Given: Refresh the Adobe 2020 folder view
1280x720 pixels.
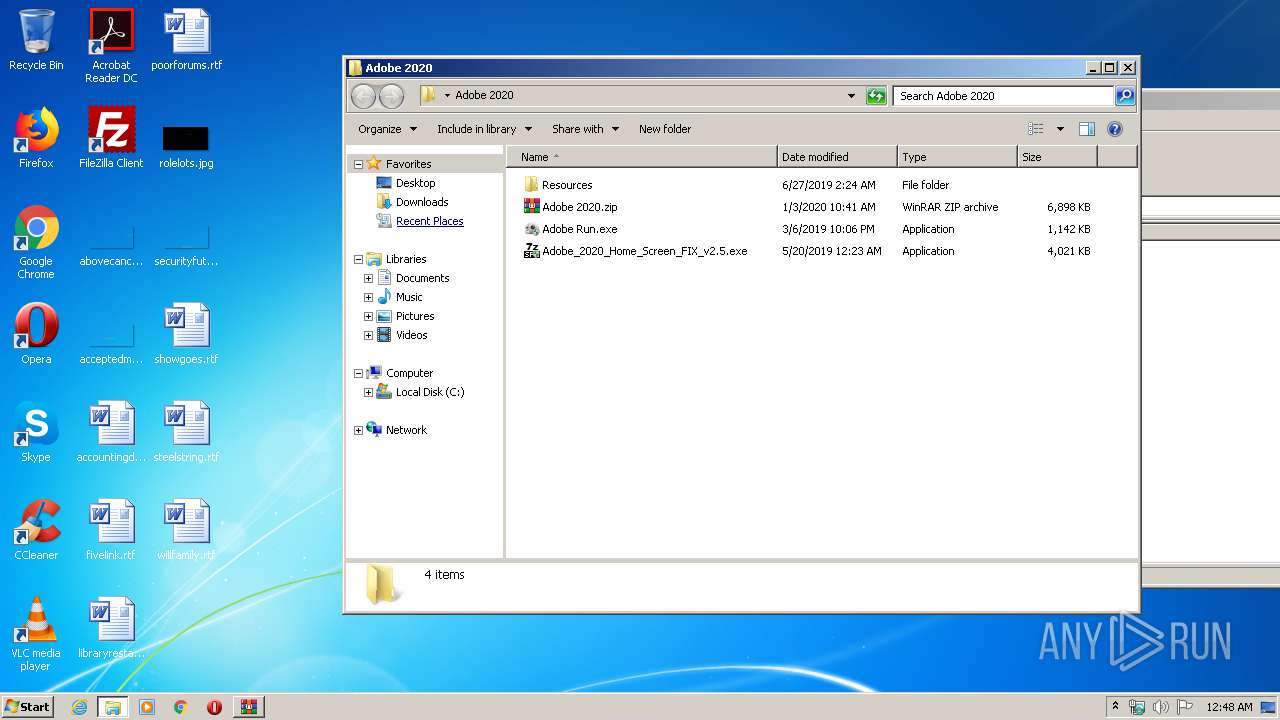Looking at the screenshot, I should point(876,96).
